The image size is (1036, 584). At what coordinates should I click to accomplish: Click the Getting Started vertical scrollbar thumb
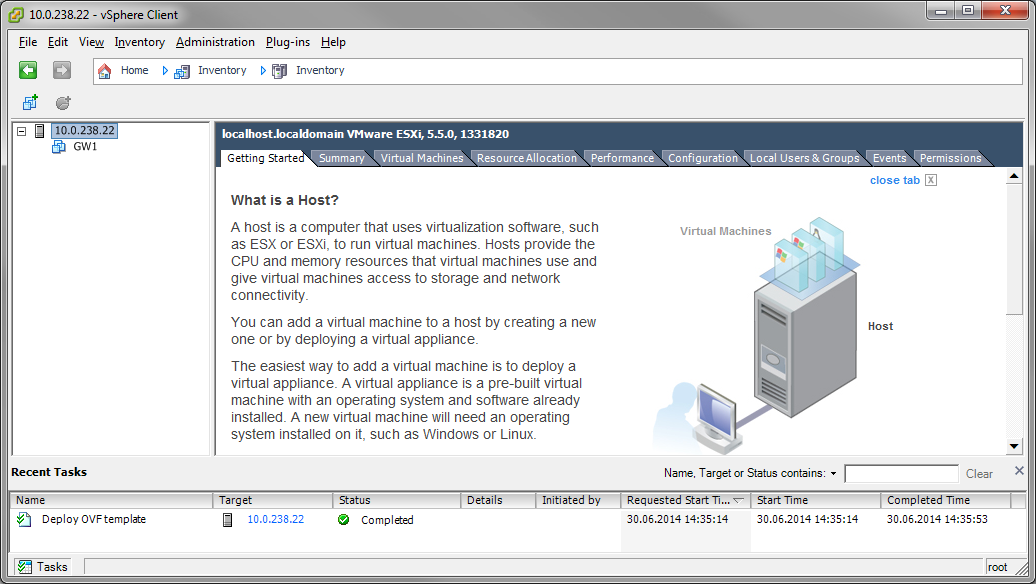1014,249
